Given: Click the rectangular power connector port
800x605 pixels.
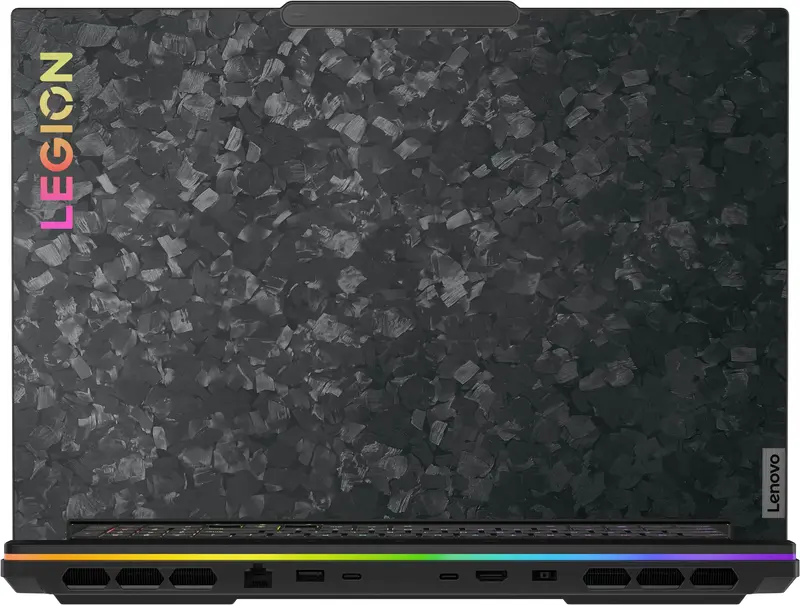Looking at the screenshot, I should [544, 575].
